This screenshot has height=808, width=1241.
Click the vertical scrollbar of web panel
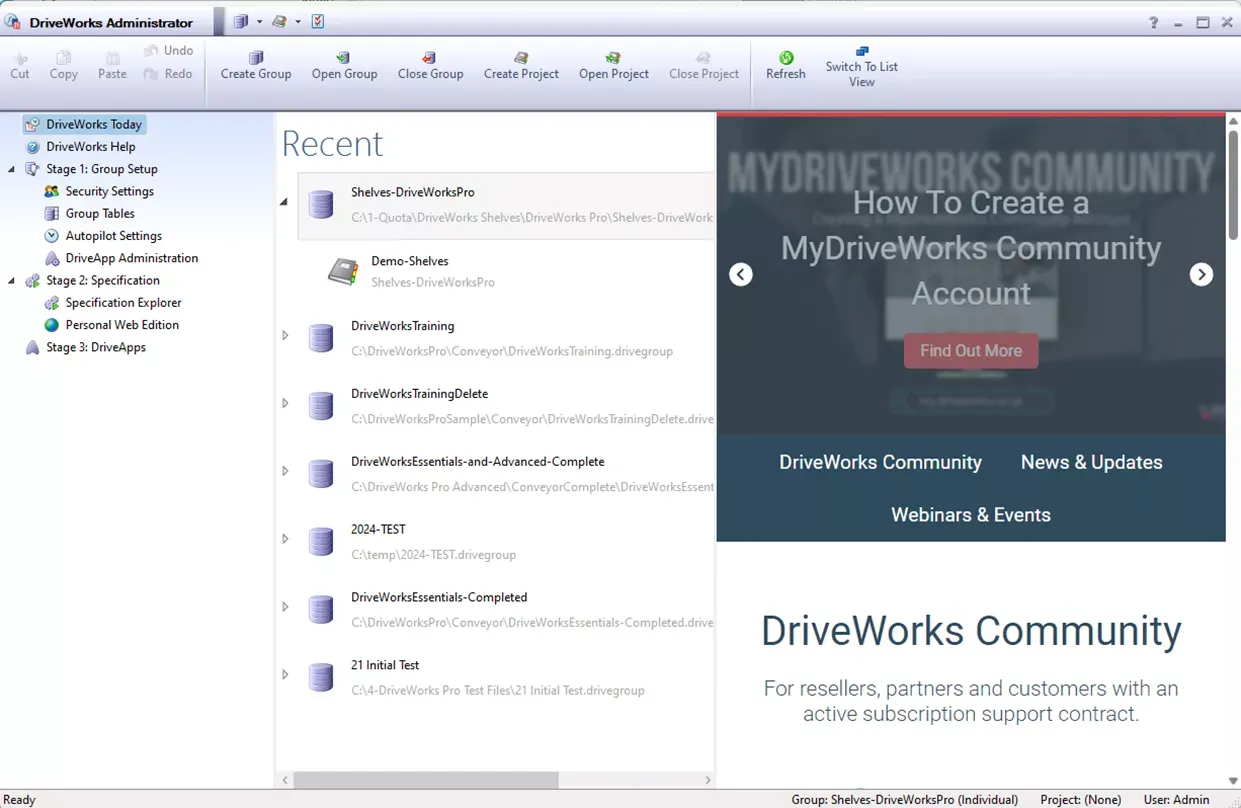1233,185
